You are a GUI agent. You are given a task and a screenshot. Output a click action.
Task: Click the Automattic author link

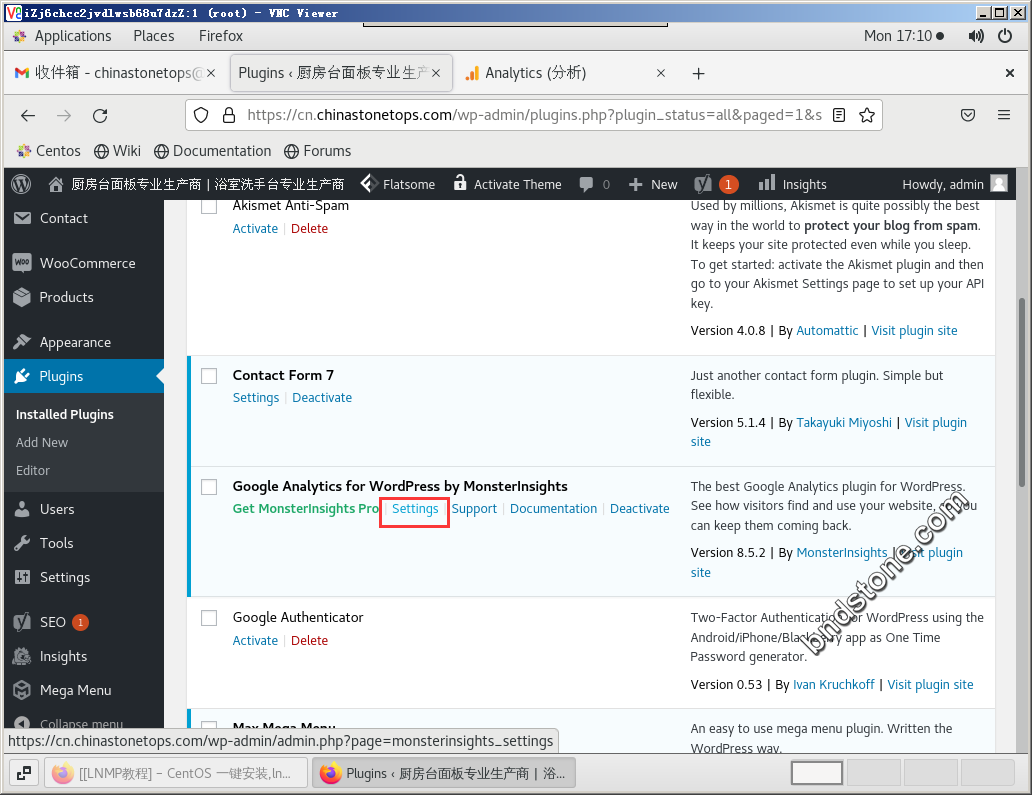pos(827,330)
